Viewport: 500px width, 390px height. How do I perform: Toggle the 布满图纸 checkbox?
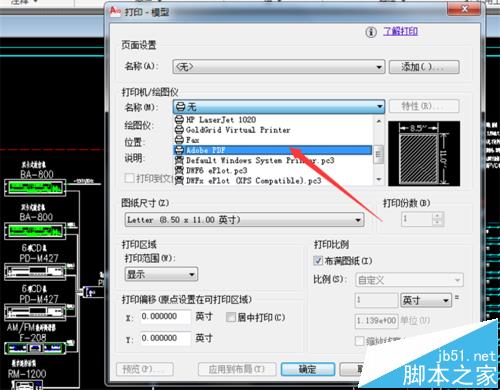[x=318, y=261]
